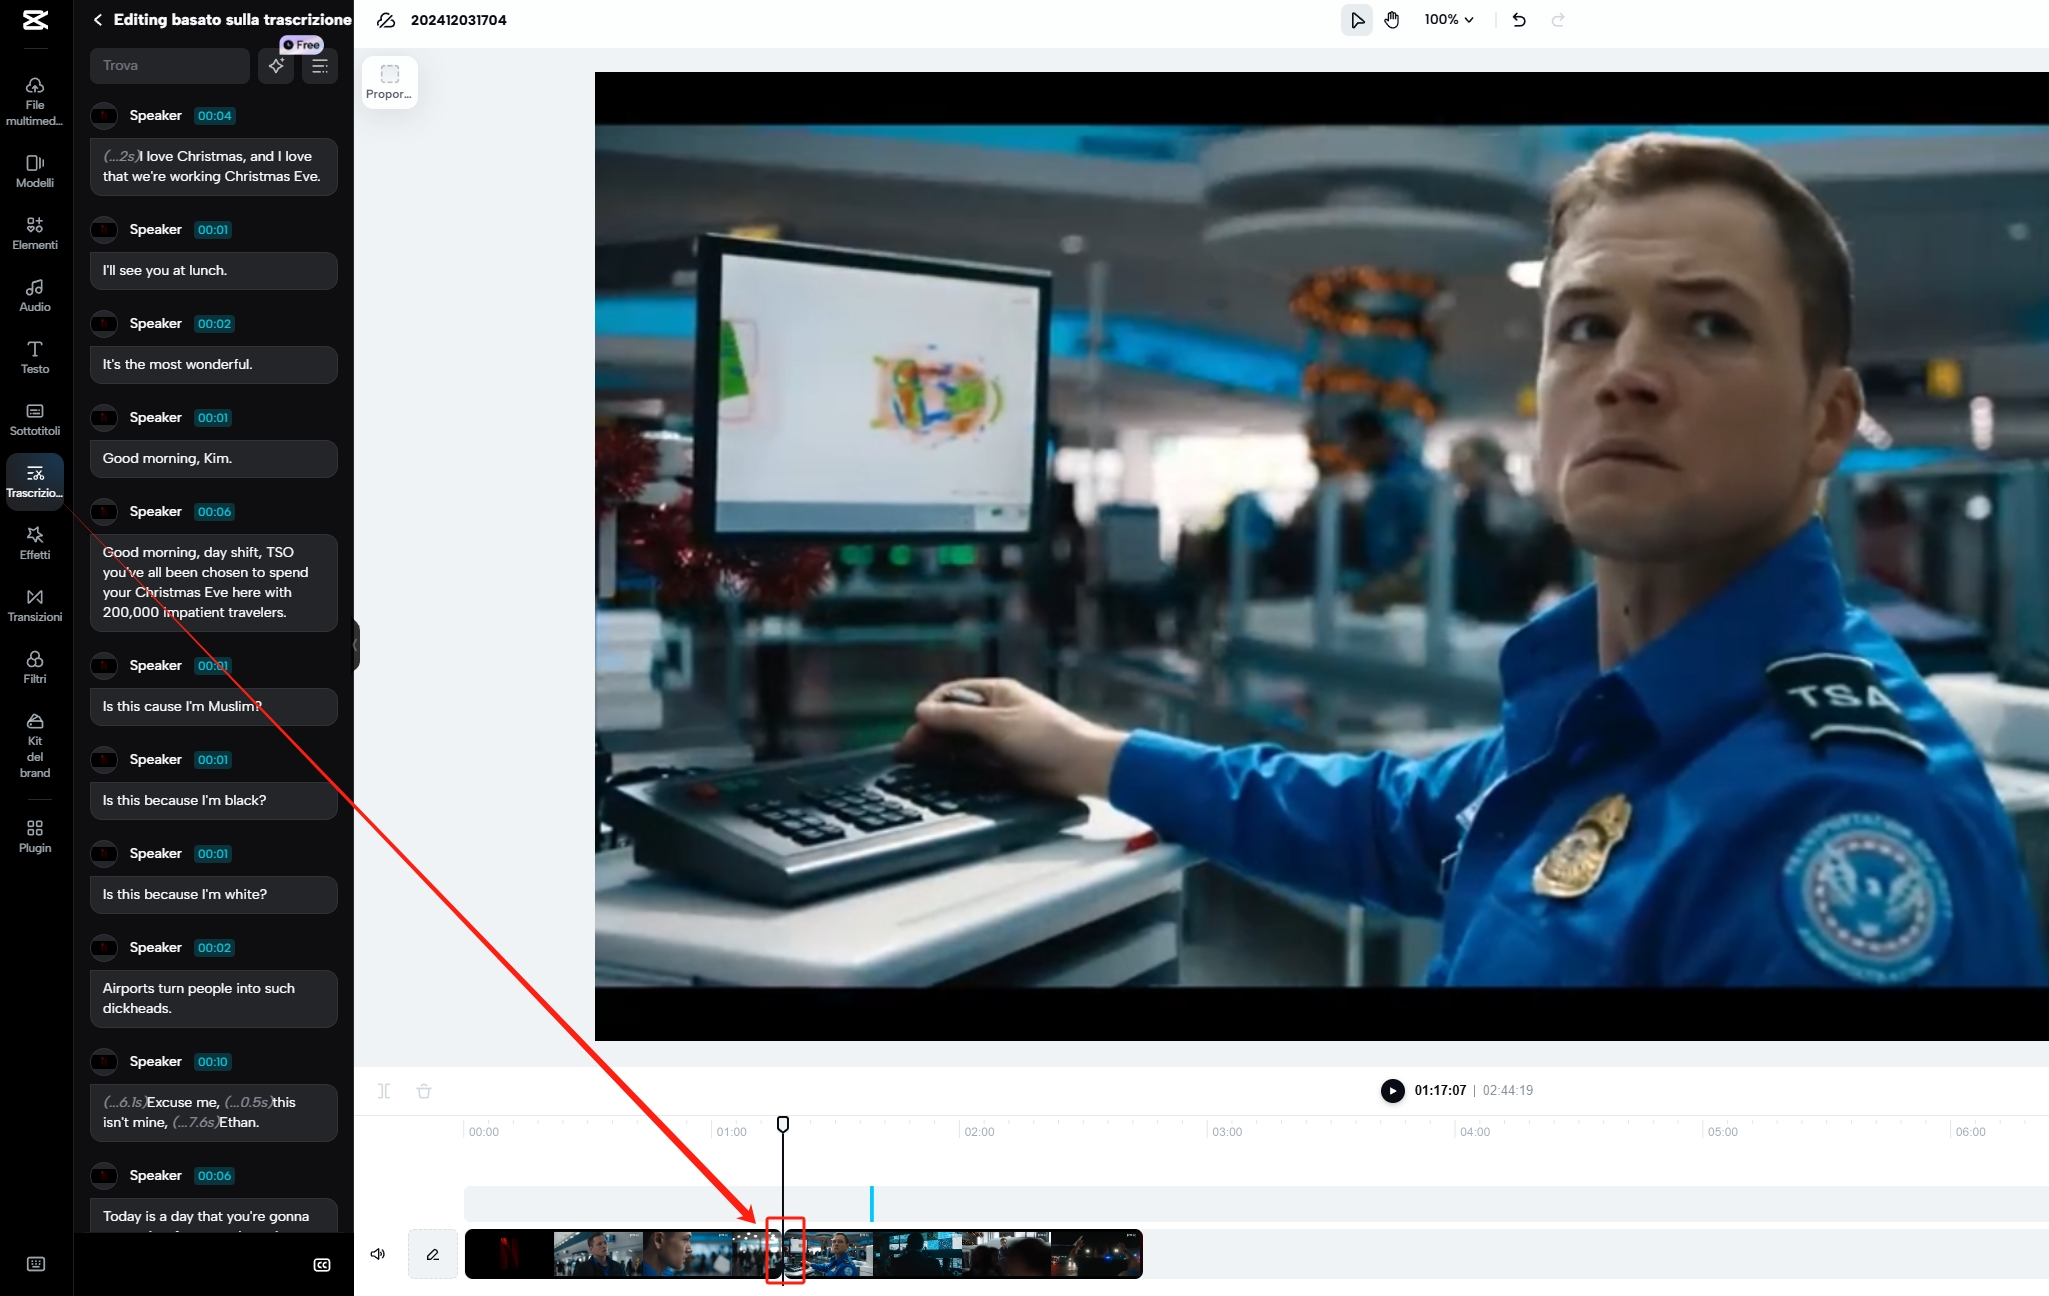Open keyboard shortcuts icon at sidebar bottom
Viewport: 2049px width, 1296px height.
click(36, 1264)
